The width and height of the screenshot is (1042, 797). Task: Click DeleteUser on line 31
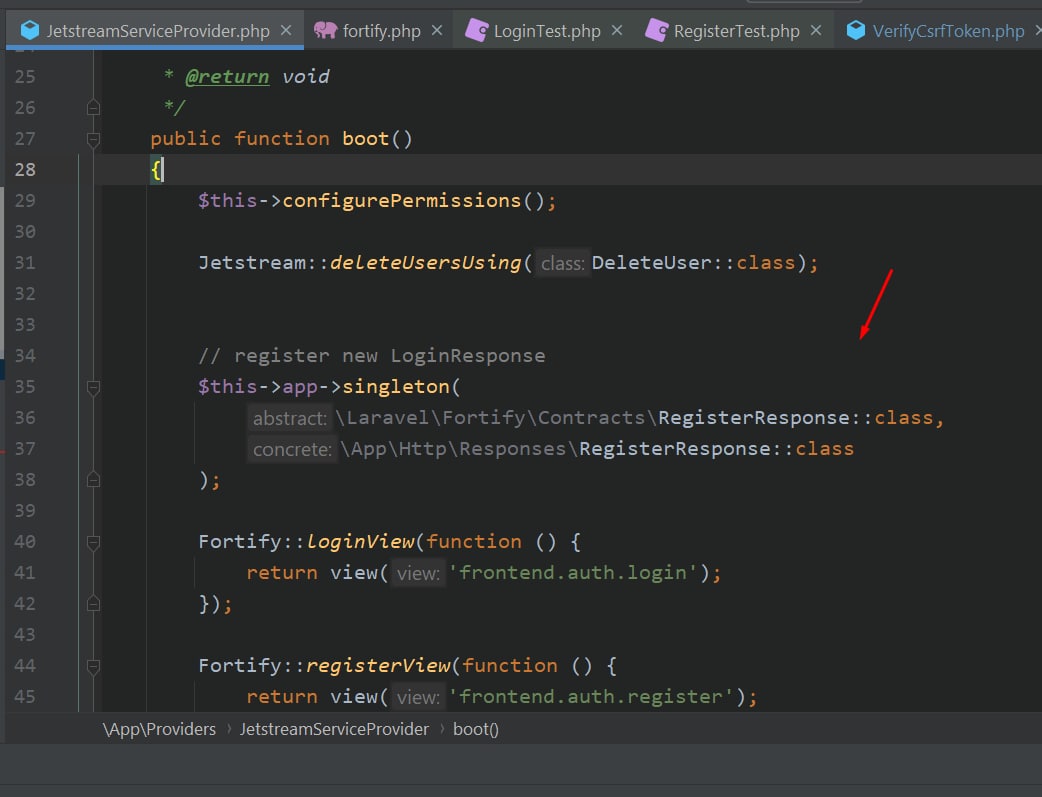coord(651,263)
